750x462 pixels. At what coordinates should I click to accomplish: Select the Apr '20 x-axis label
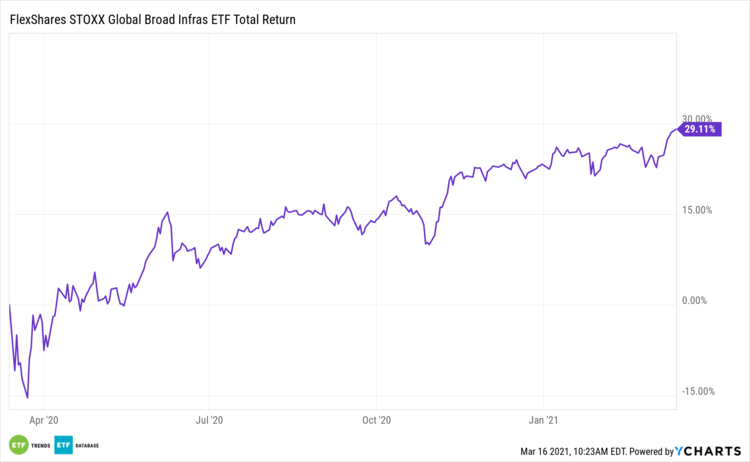[x=45, y=422]
